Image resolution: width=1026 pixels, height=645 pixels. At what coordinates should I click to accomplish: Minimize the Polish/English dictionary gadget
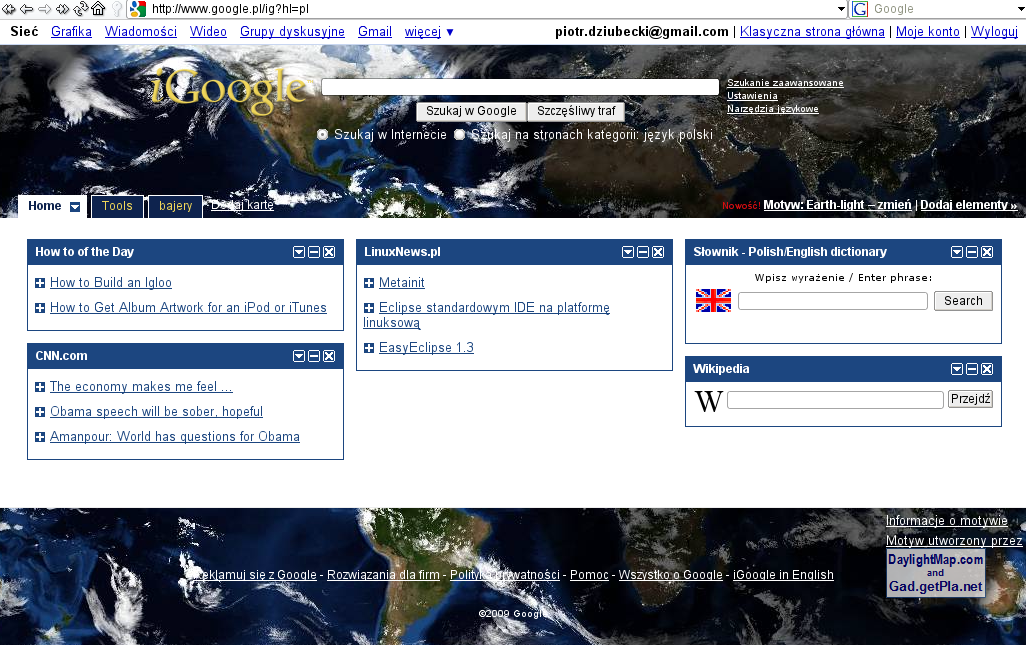(972, 252)
